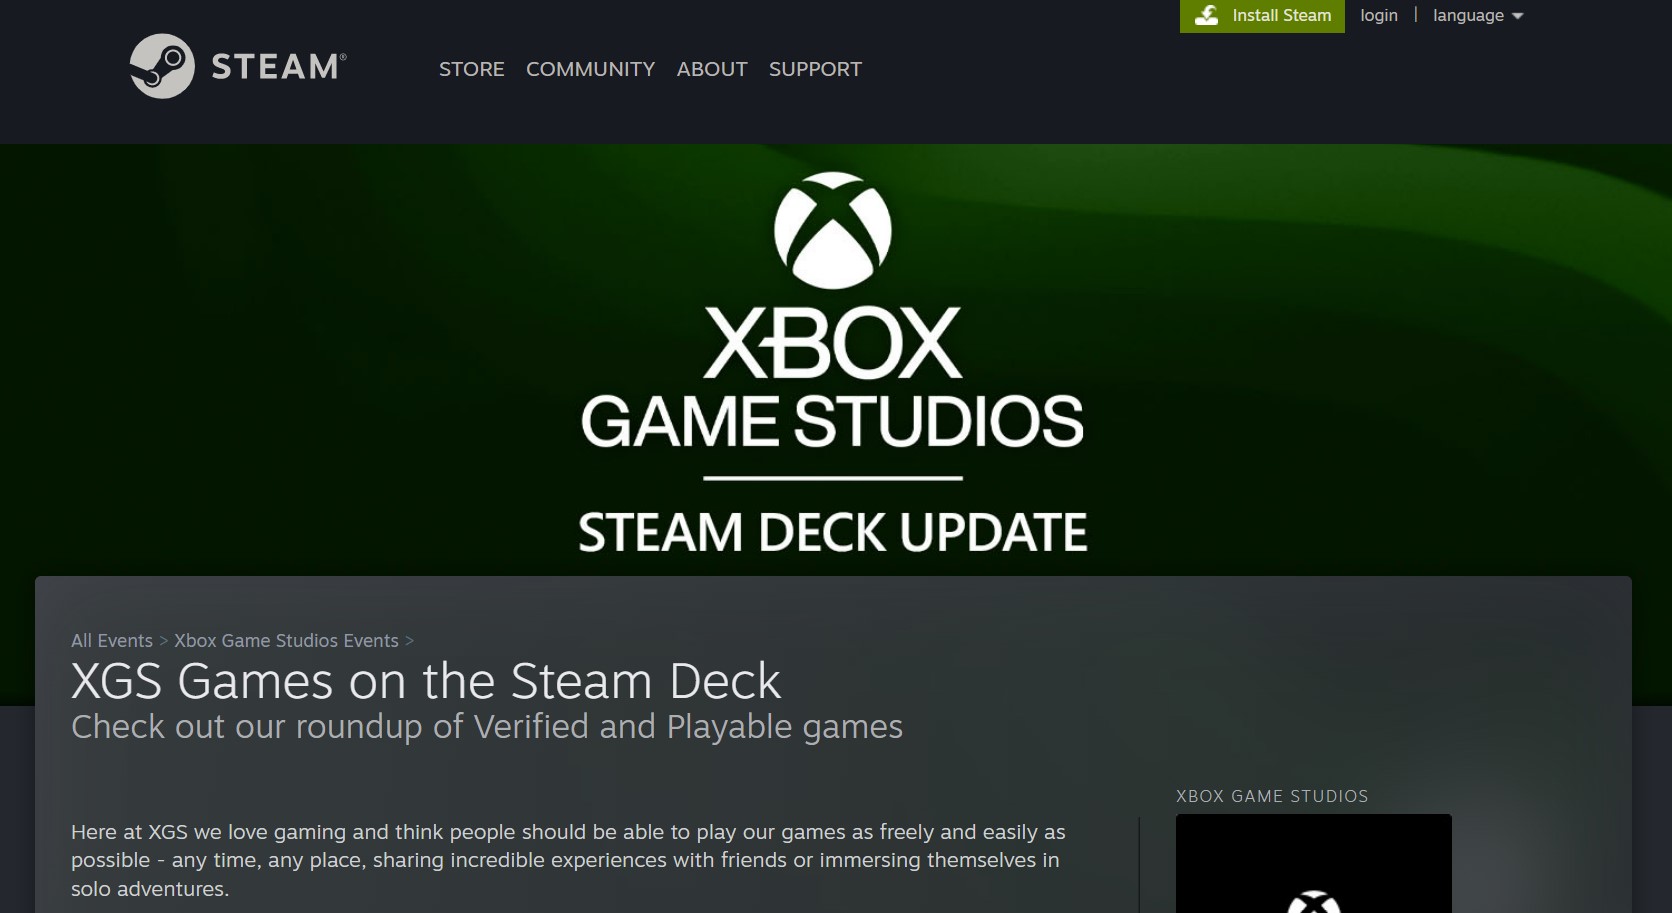Viewport: 1672px width, 913px height.
Task: Go to the ABOUT page
Action: point(712,69)
